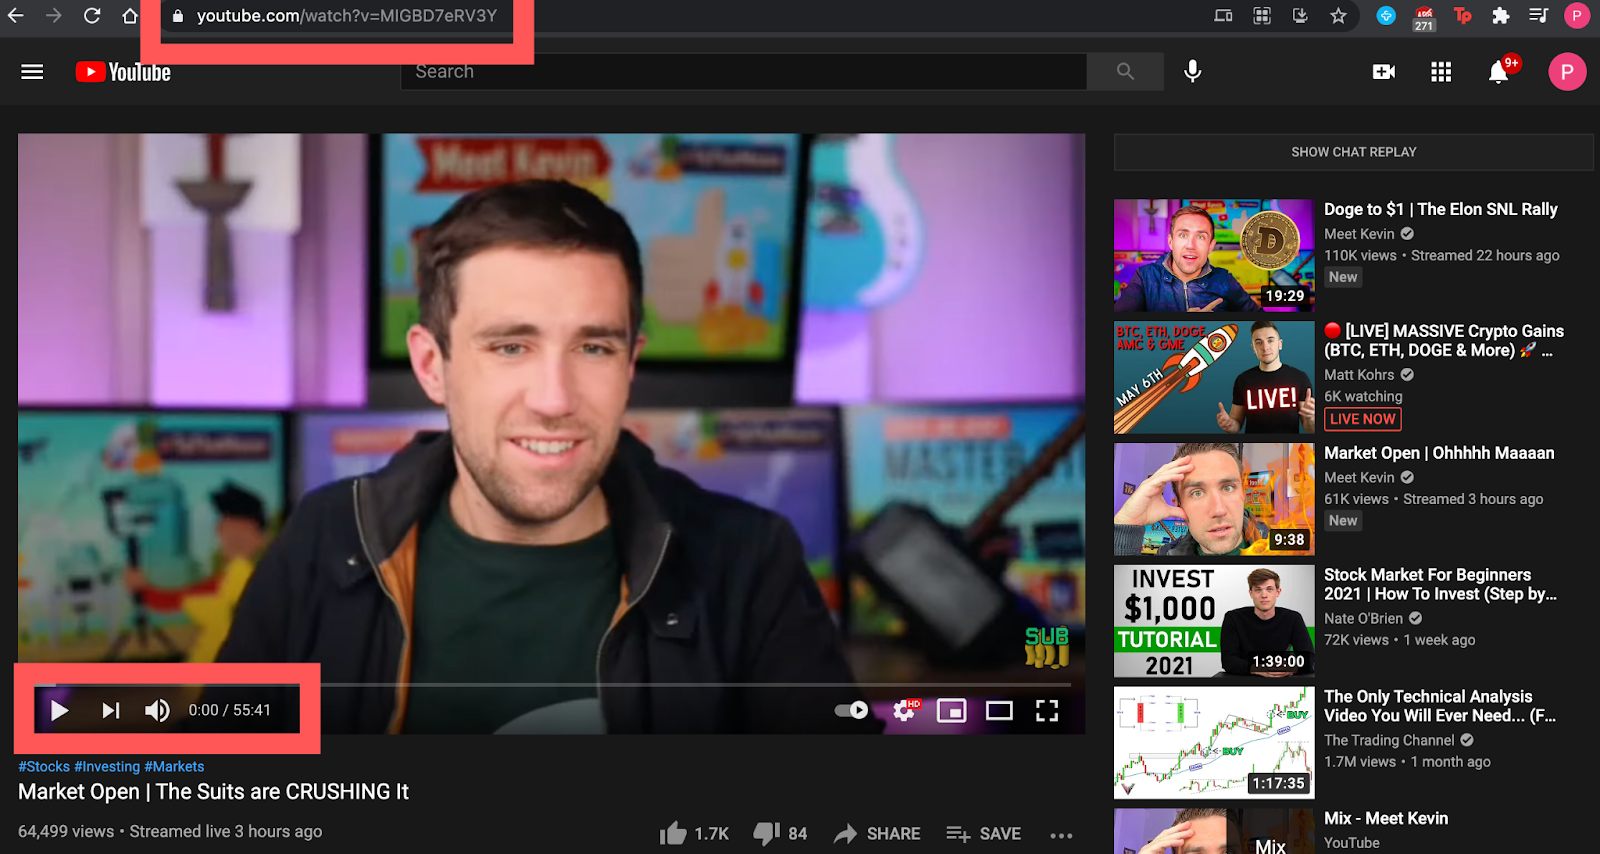Enter full screen mode
Viewport: 1600px width, 854px height.
(x=1047, y=710)
